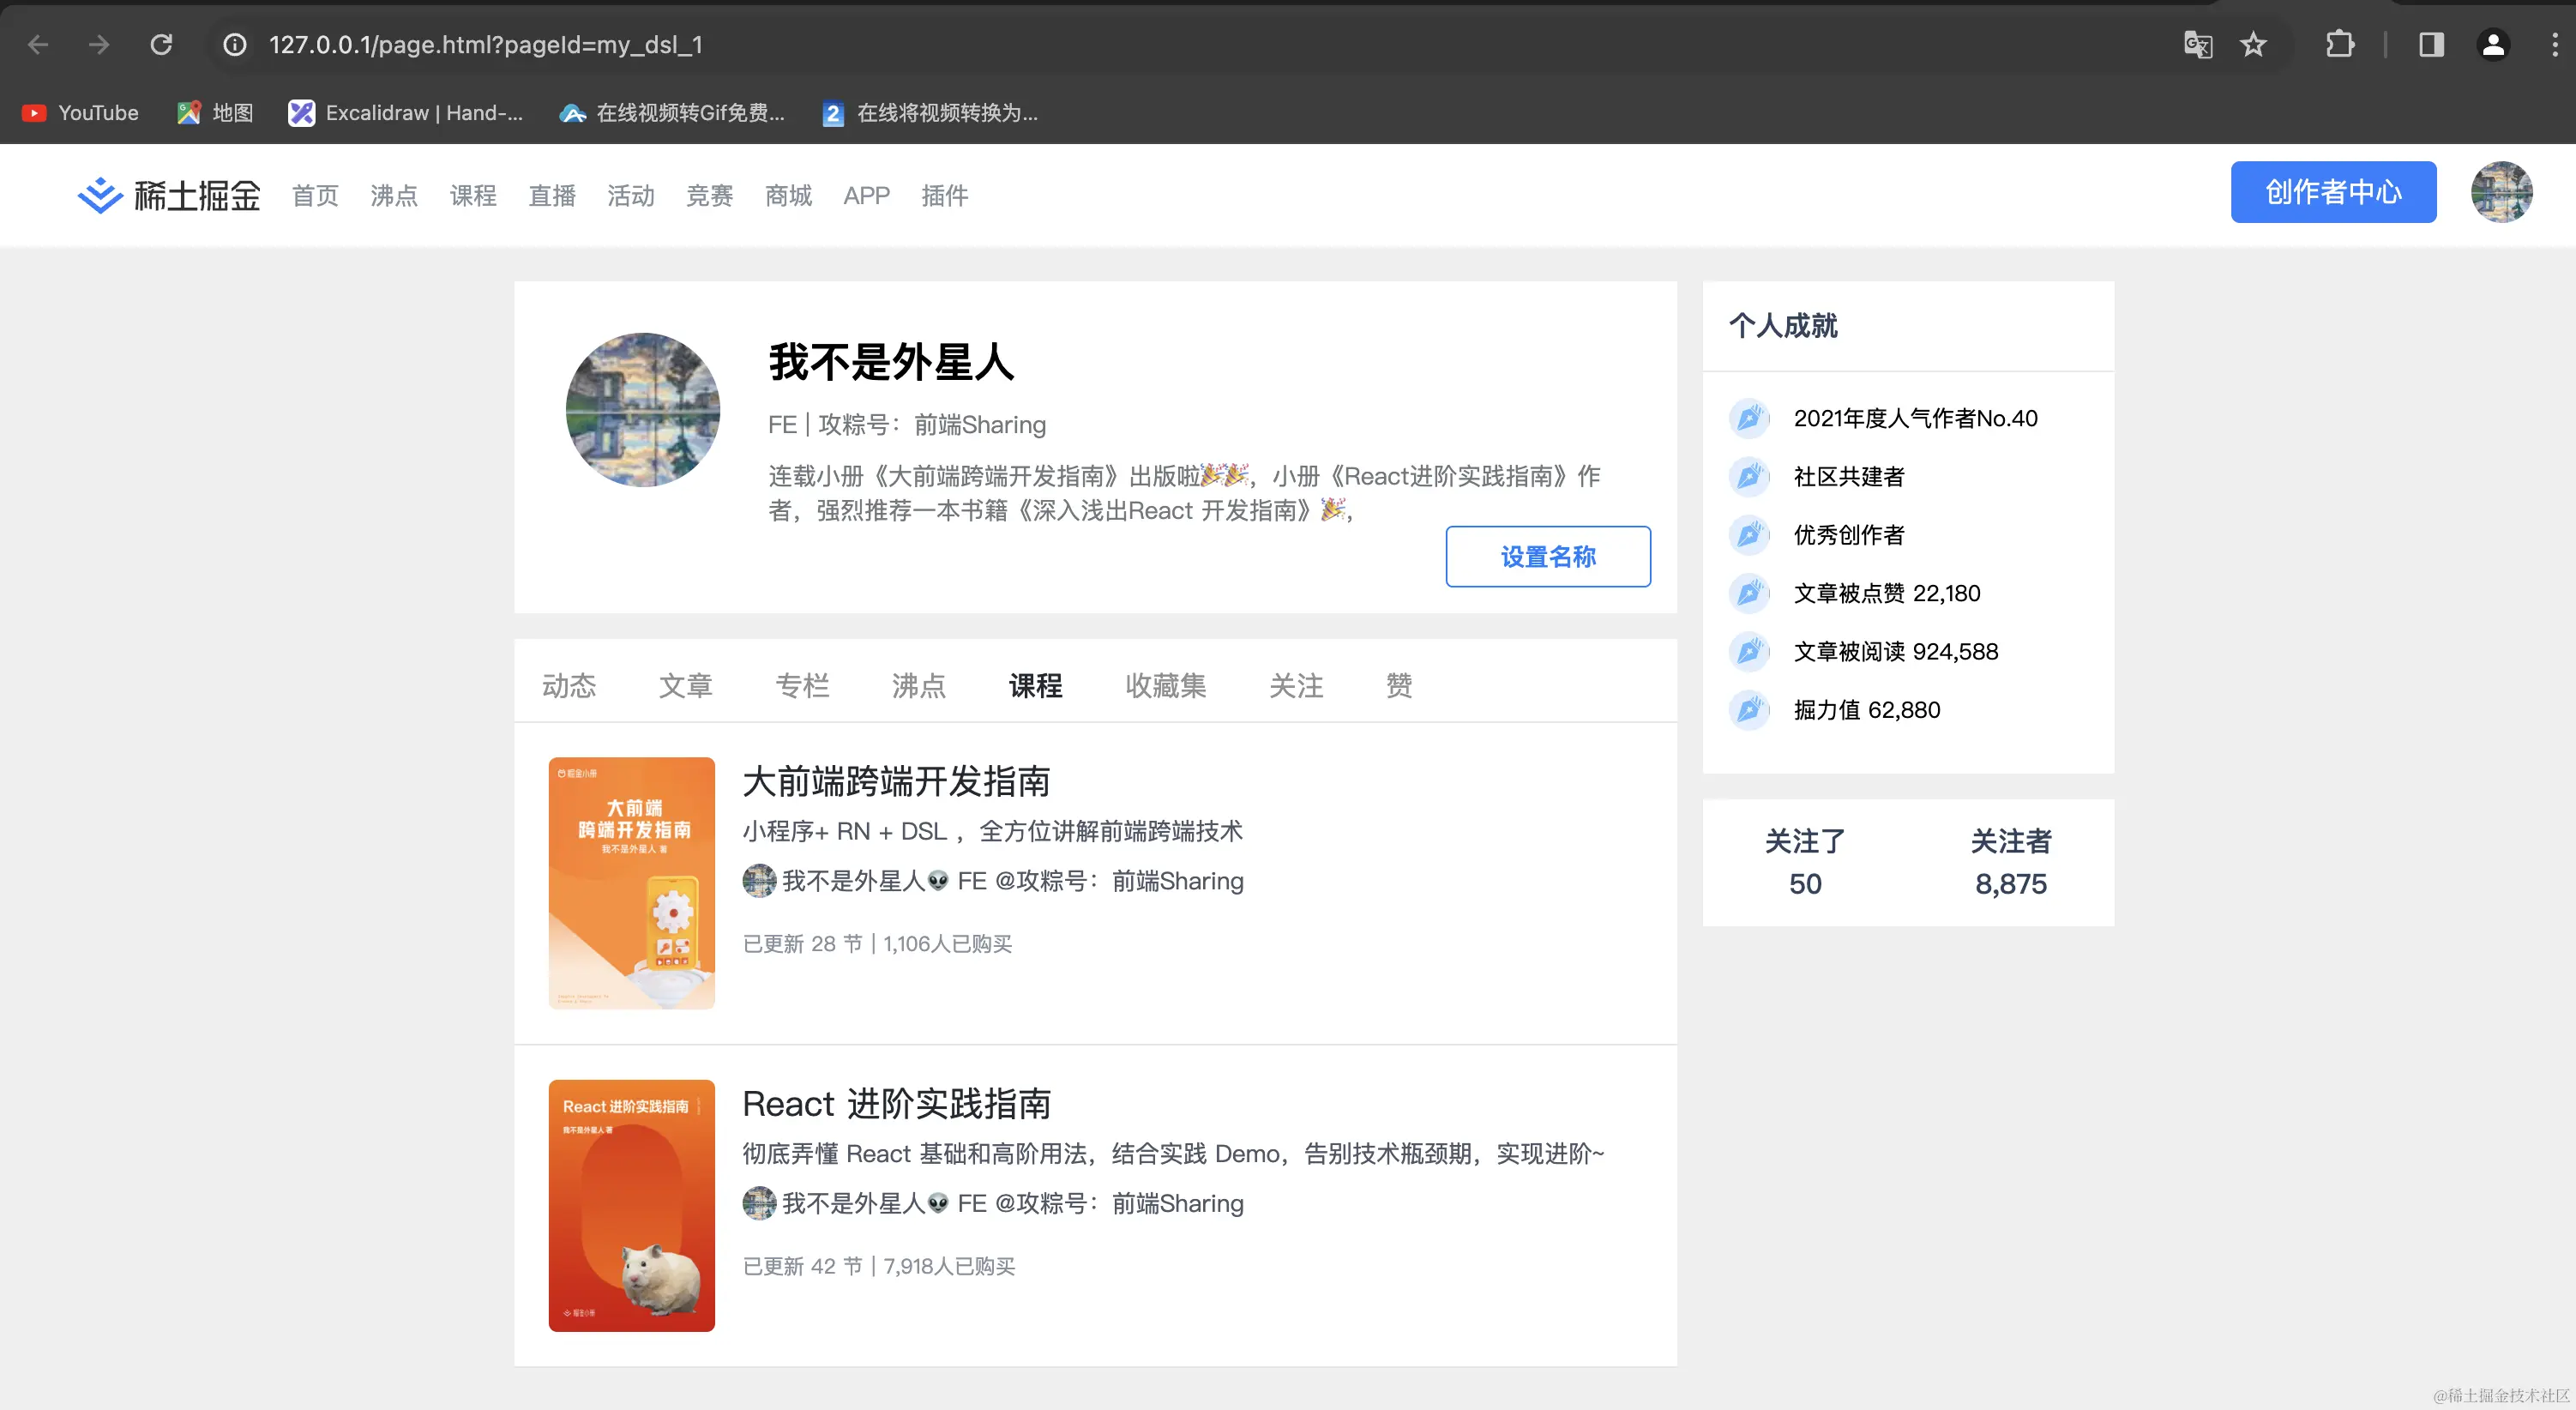
Task: Click badge icon beside 文章被阅读
Action: click(x=1749, y=651)
